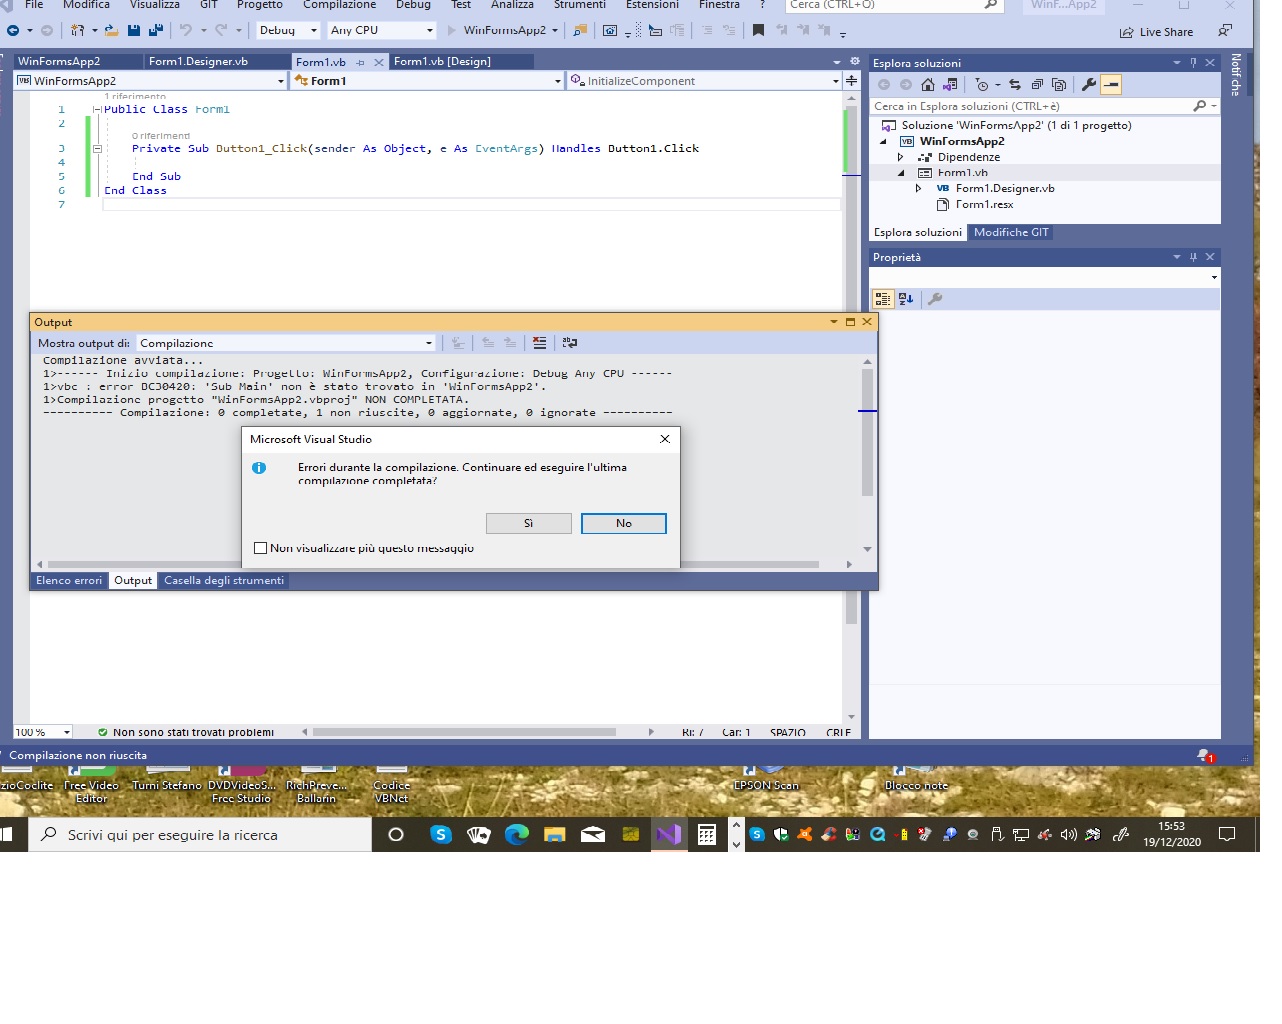Open File Explorer from the taskbar
1282x1024 pixels.
(x=555, y=834)
